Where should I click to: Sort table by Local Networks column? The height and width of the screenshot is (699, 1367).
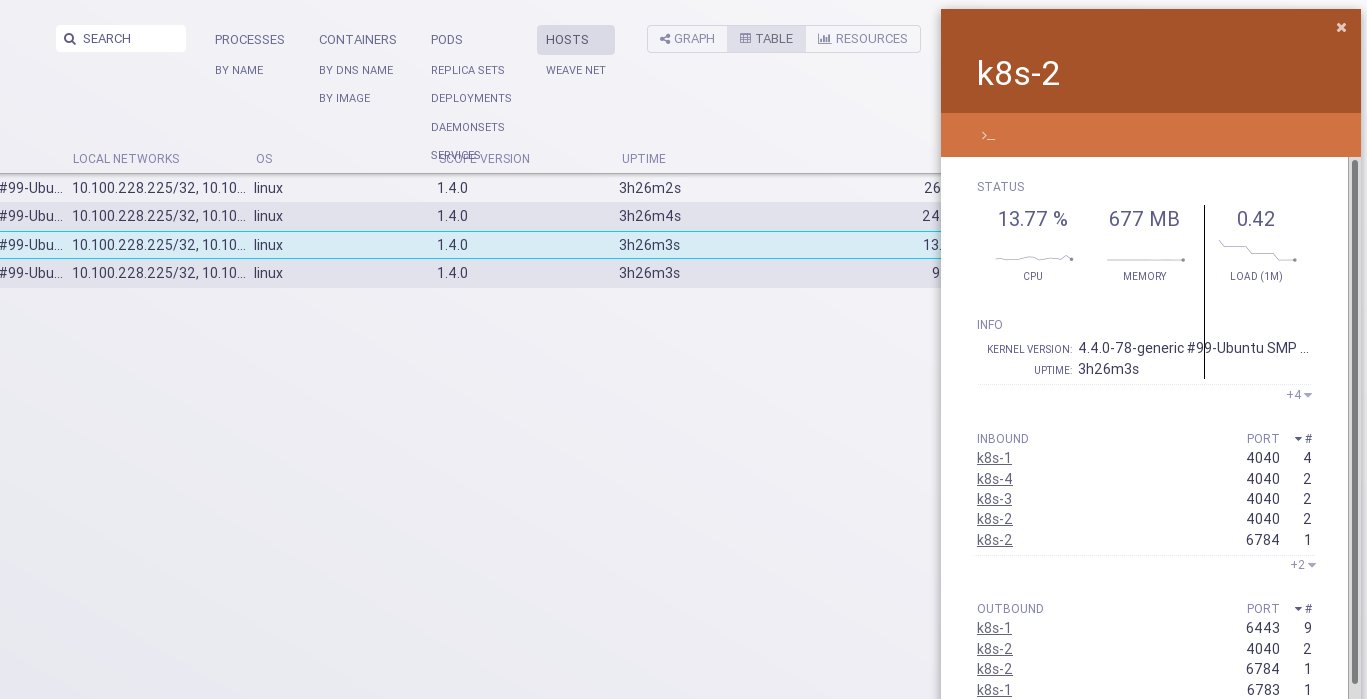(x=126, y=159)
